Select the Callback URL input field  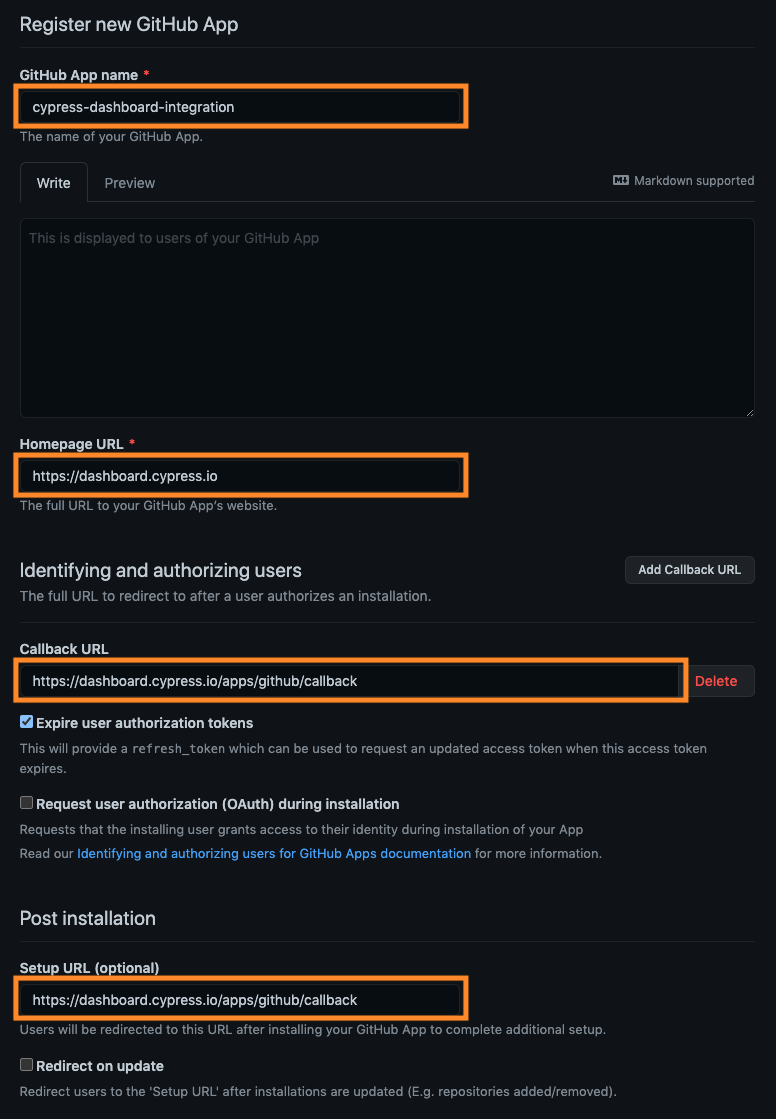(350, 680)
